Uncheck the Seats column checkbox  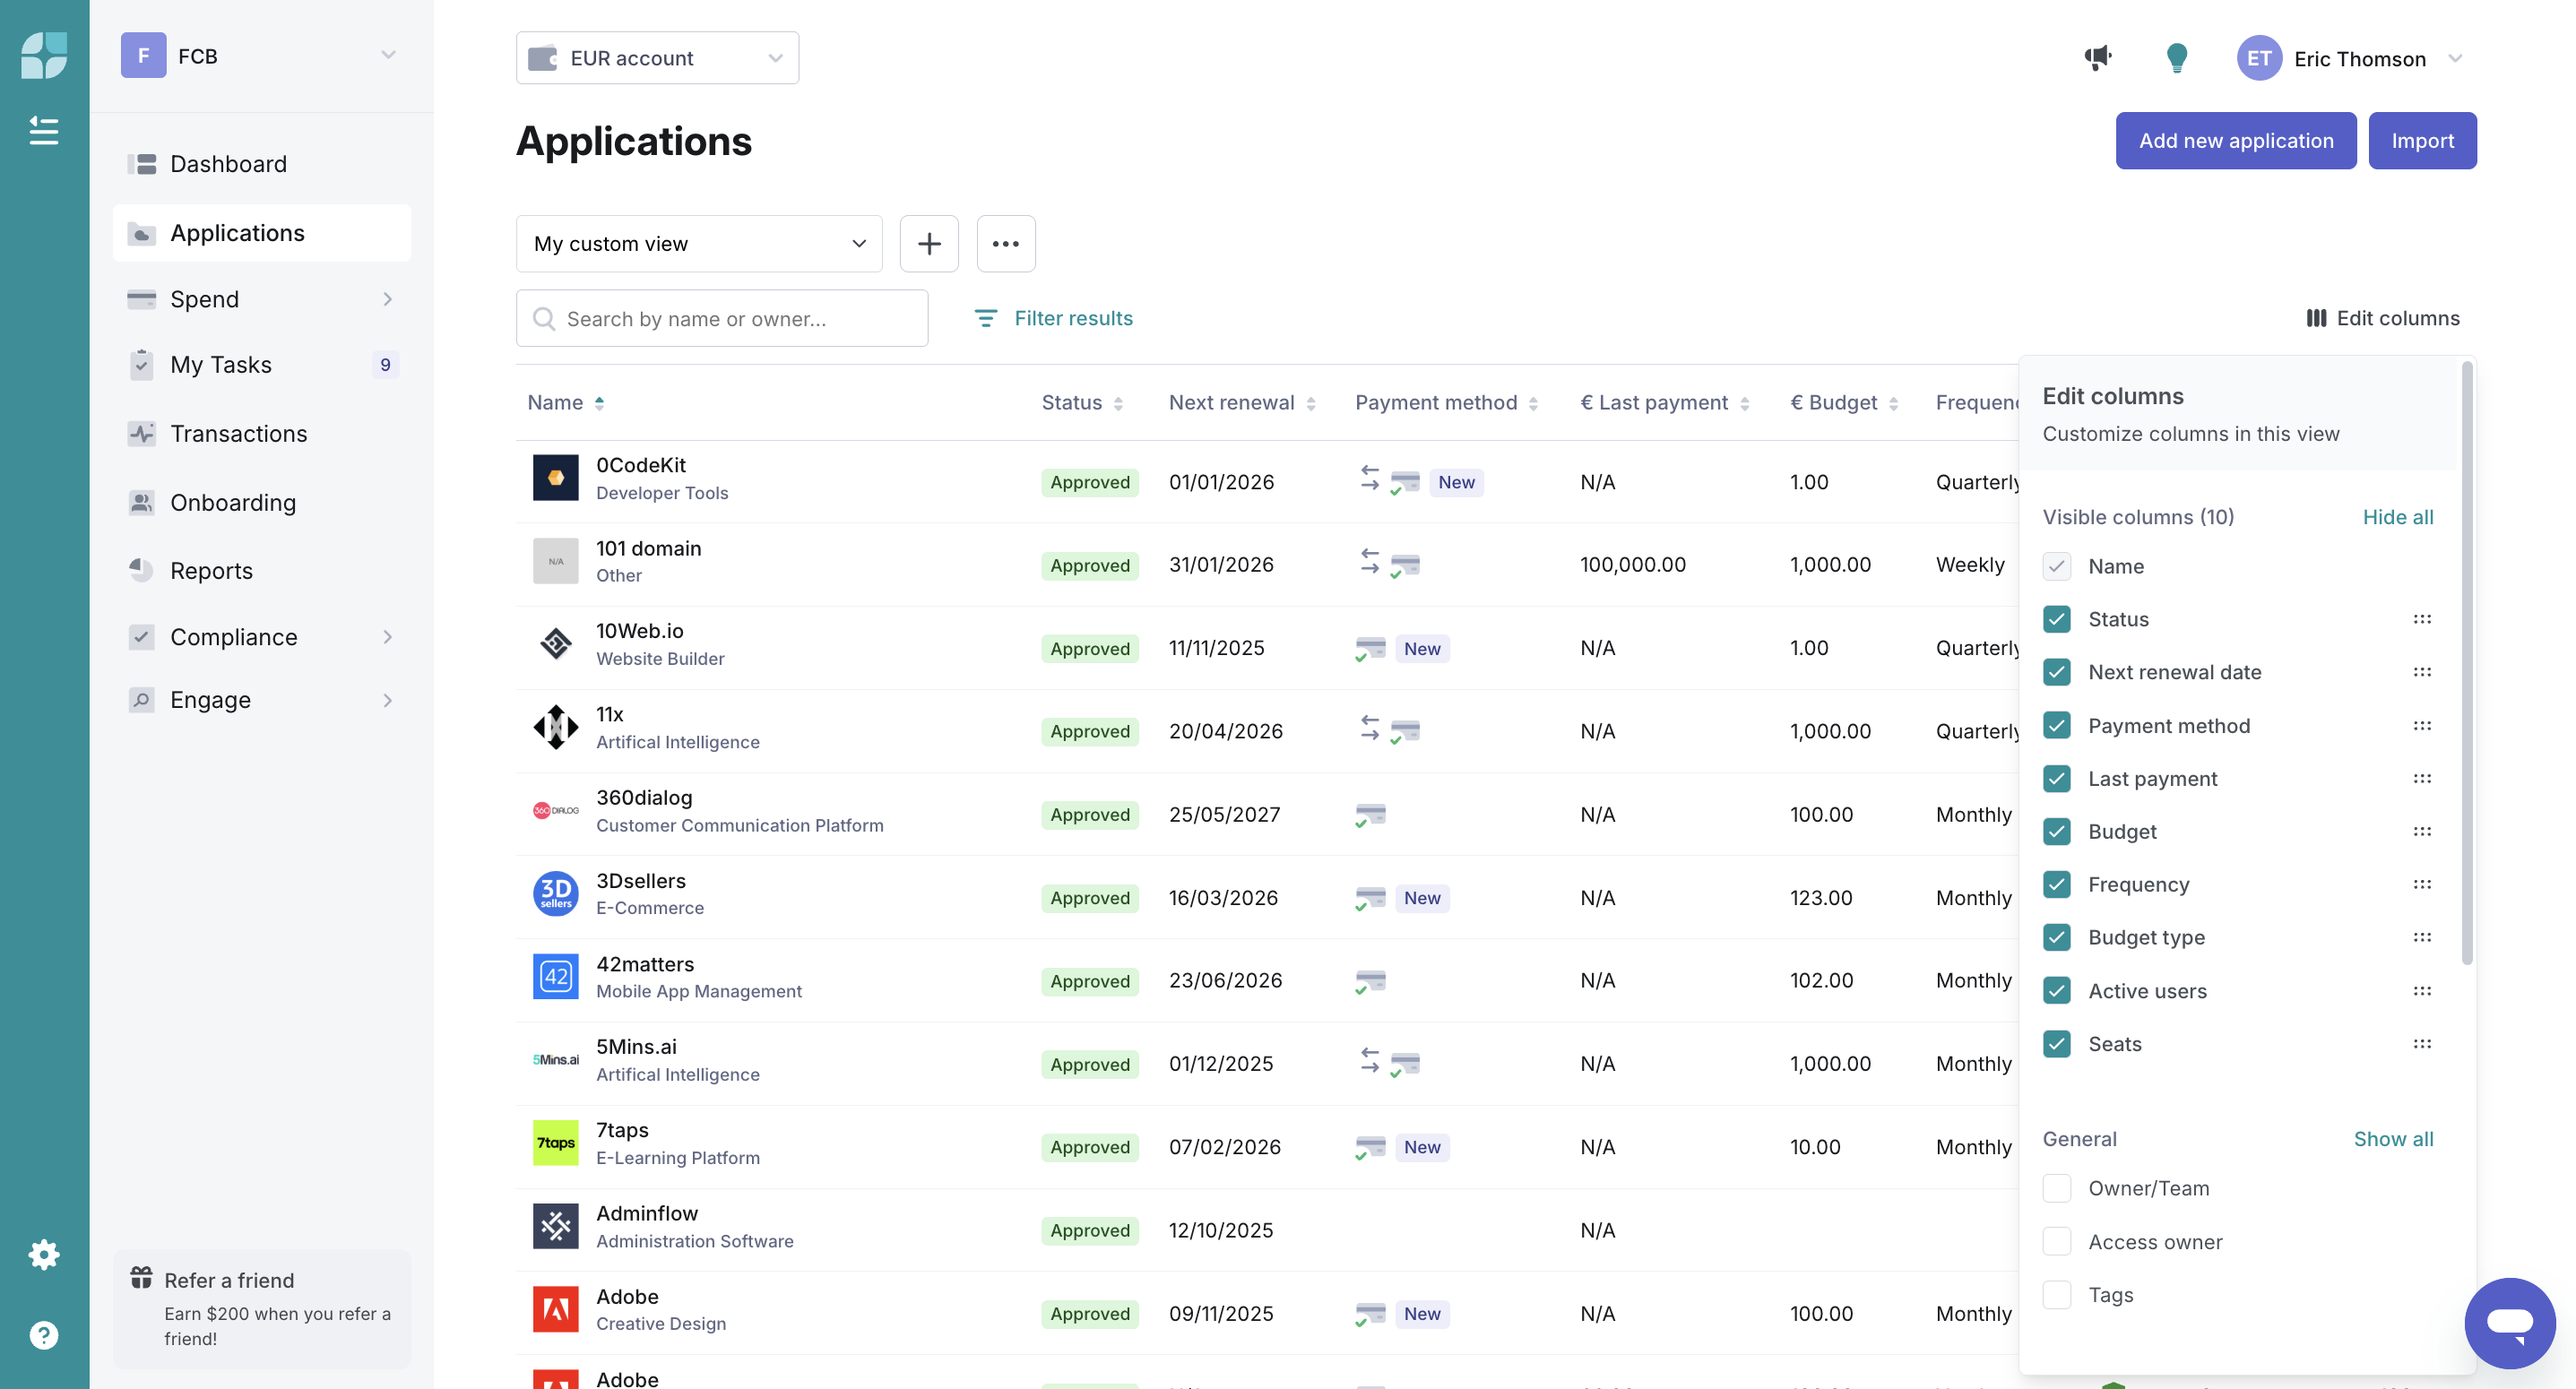tap(2056, 1044)
